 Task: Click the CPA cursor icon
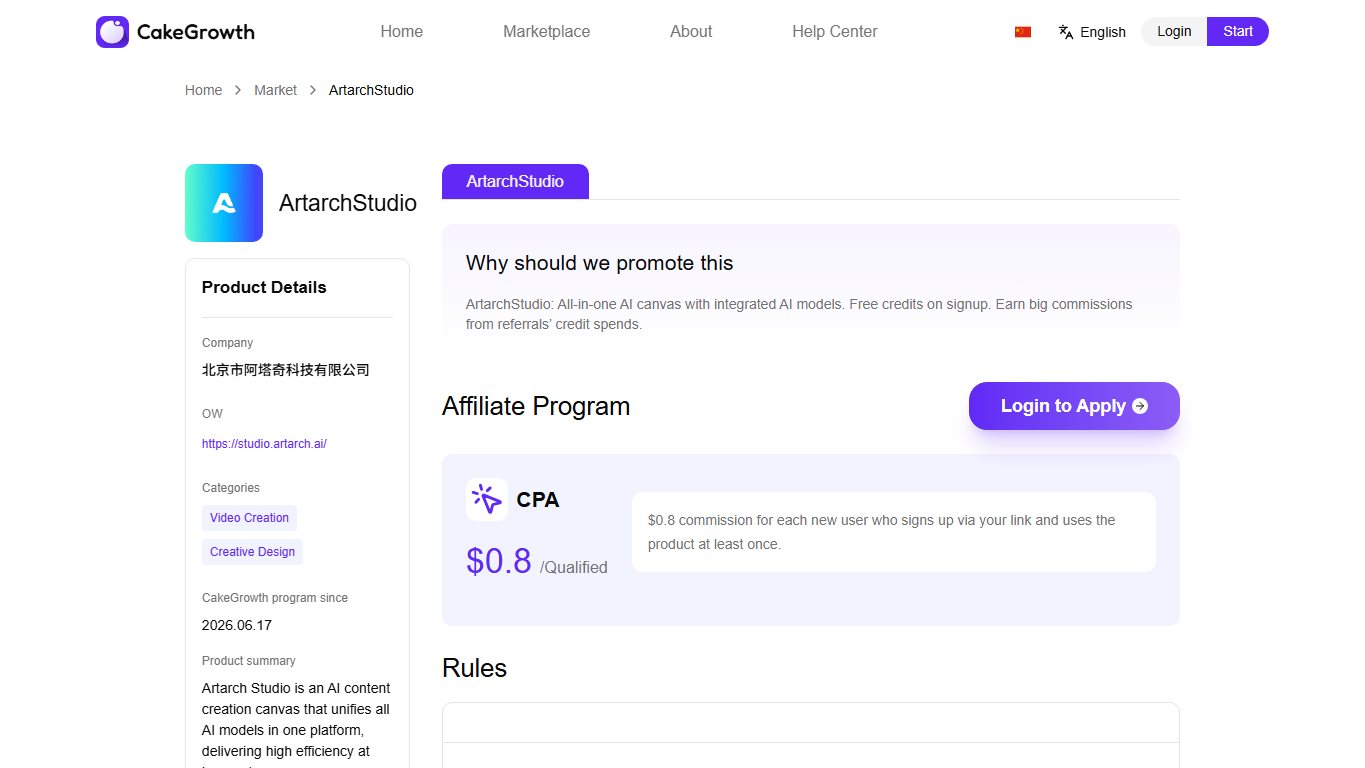[x=487, y=499]
